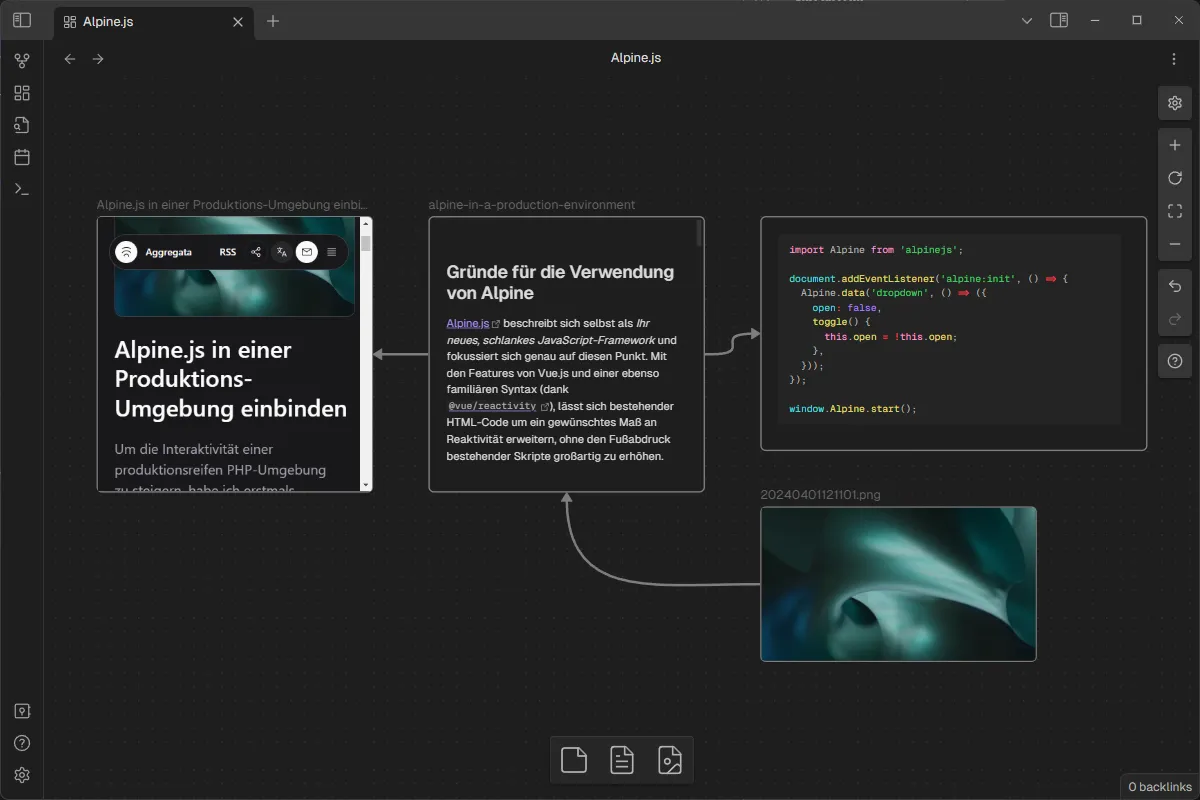Undo the last canvas action
The image size is (1200, 800).
[x=1175, y=287]
